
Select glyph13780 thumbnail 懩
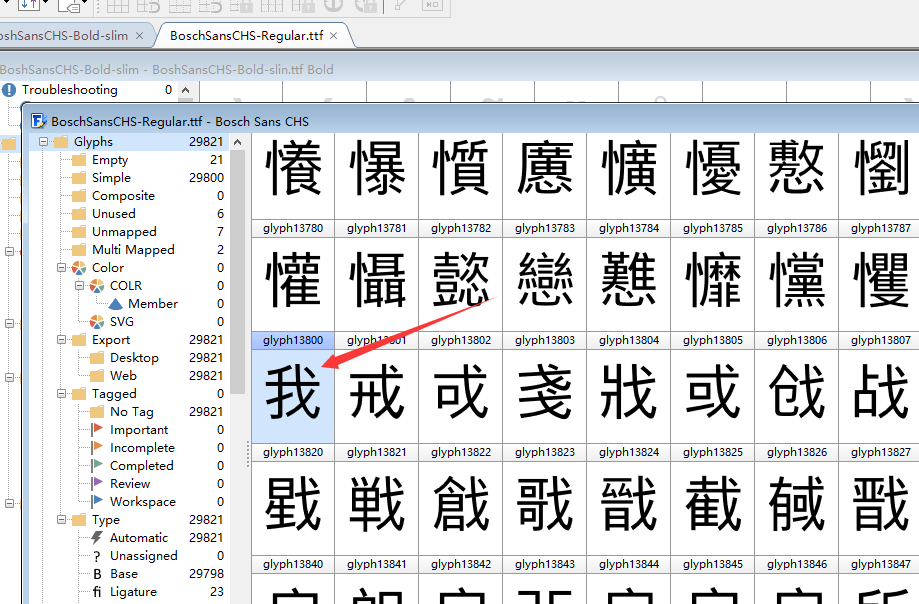pos(293,176)
